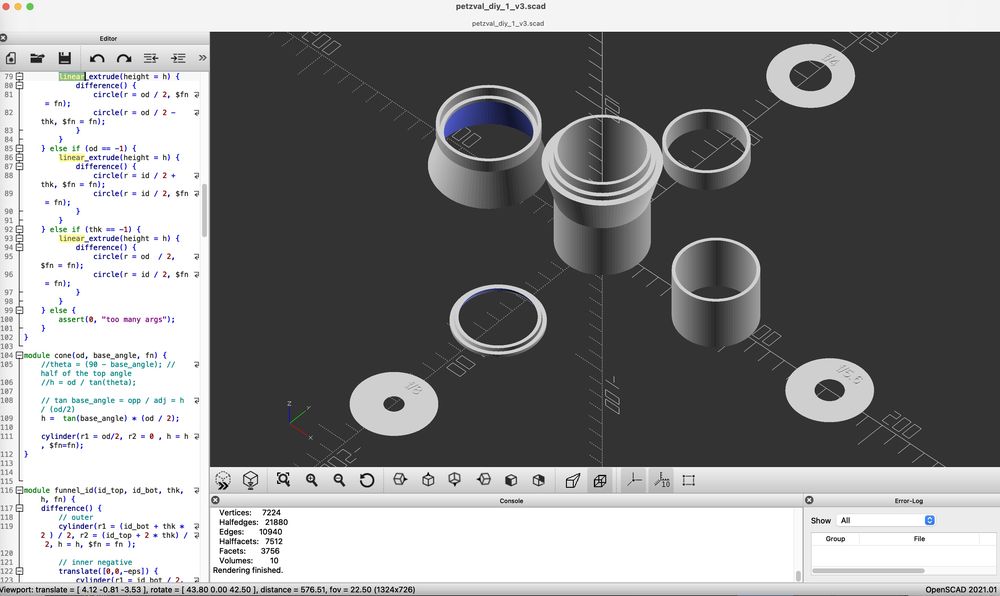Save the file using the floppy disk icon
The height and width of the screenshot is (596, 1000).
pos(64,58)
